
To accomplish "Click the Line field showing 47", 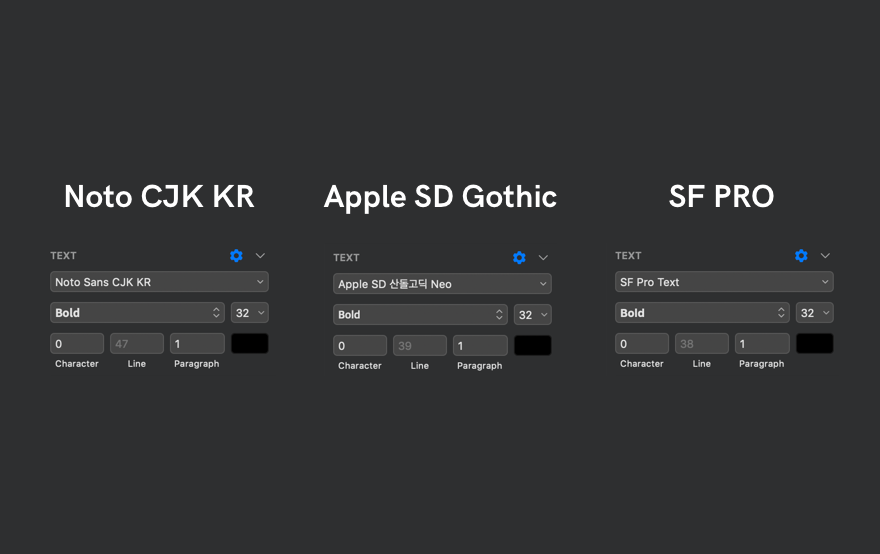I will (x=137, y=344).
